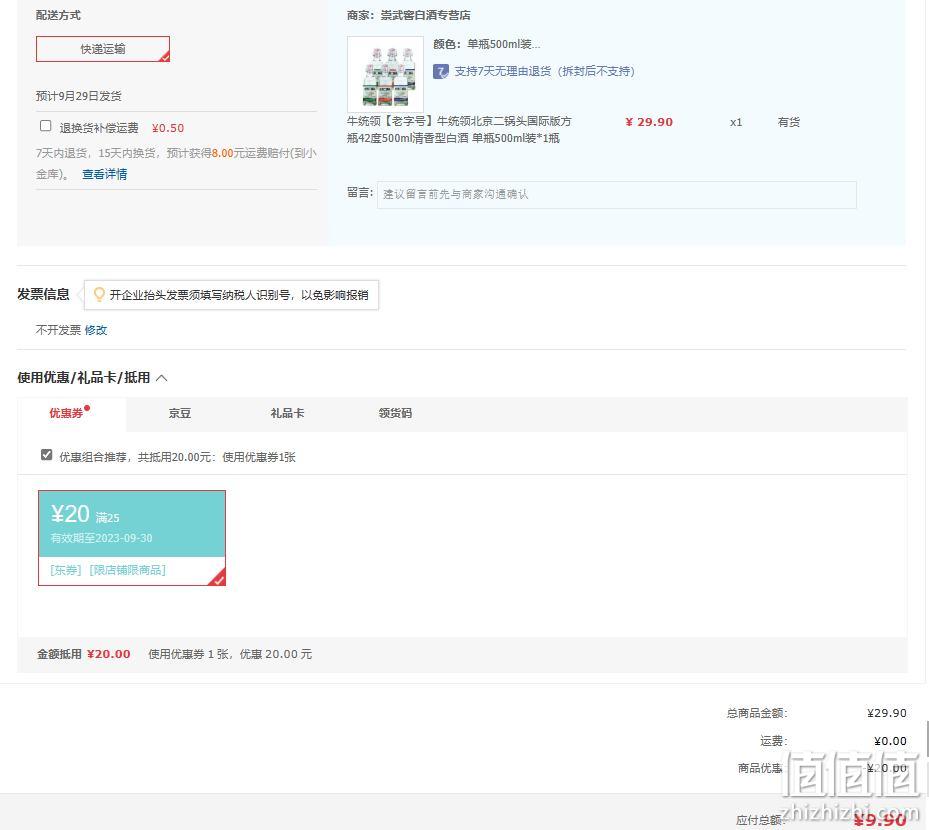Click the [限店铺限商品] coupon label

[127, 570]
